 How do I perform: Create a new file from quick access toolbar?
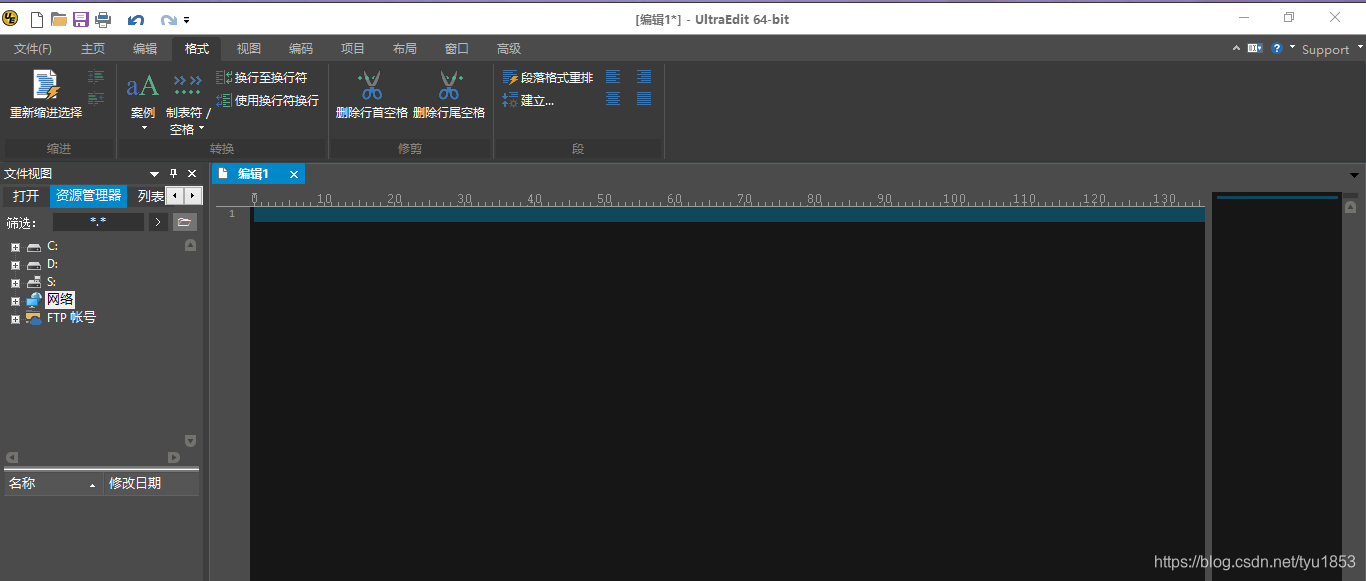tap(37, 19)
